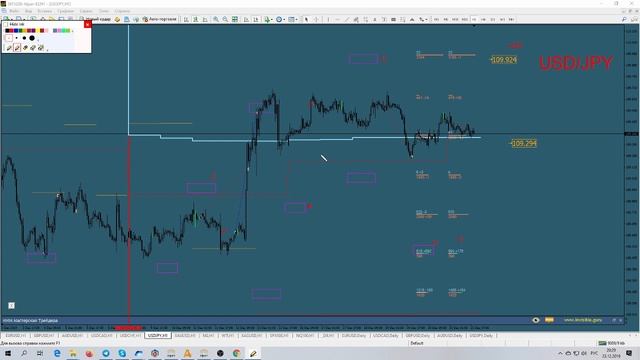Zoom in on the chart
Screen dimensions: 640x360
tap(216, 19)
